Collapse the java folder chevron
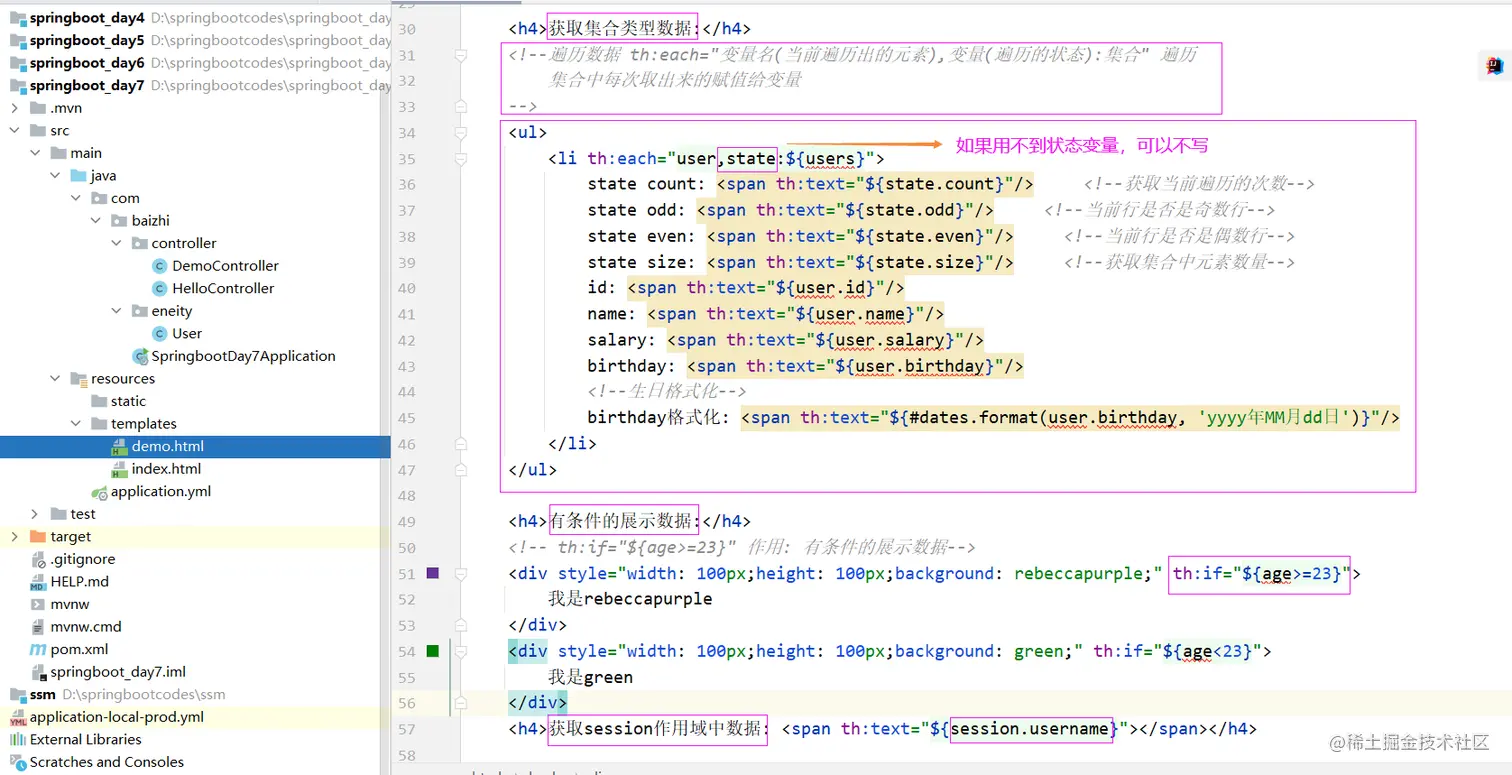The width and height of the screenshot is (1512, 775). point(56,175)
